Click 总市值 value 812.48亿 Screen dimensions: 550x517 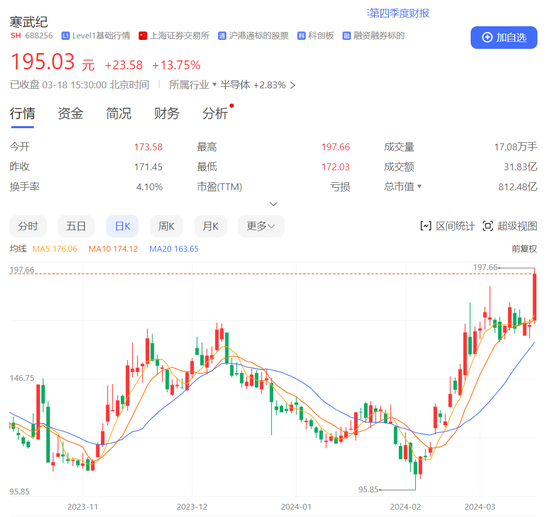518,187
